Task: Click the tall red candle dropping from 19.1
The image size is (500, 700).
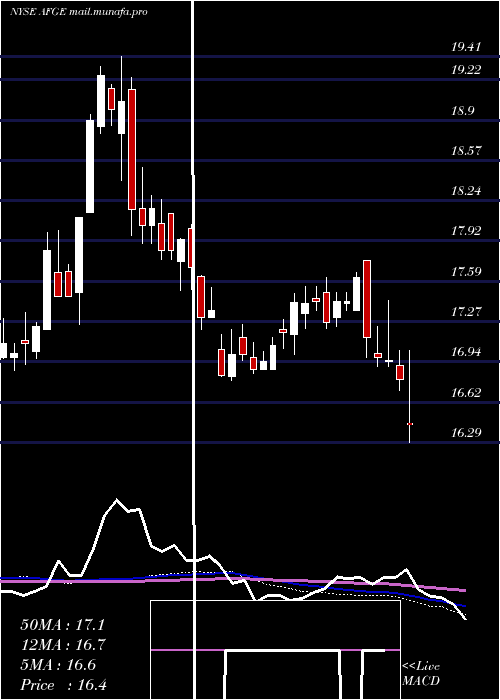Action: click(132, 150)
